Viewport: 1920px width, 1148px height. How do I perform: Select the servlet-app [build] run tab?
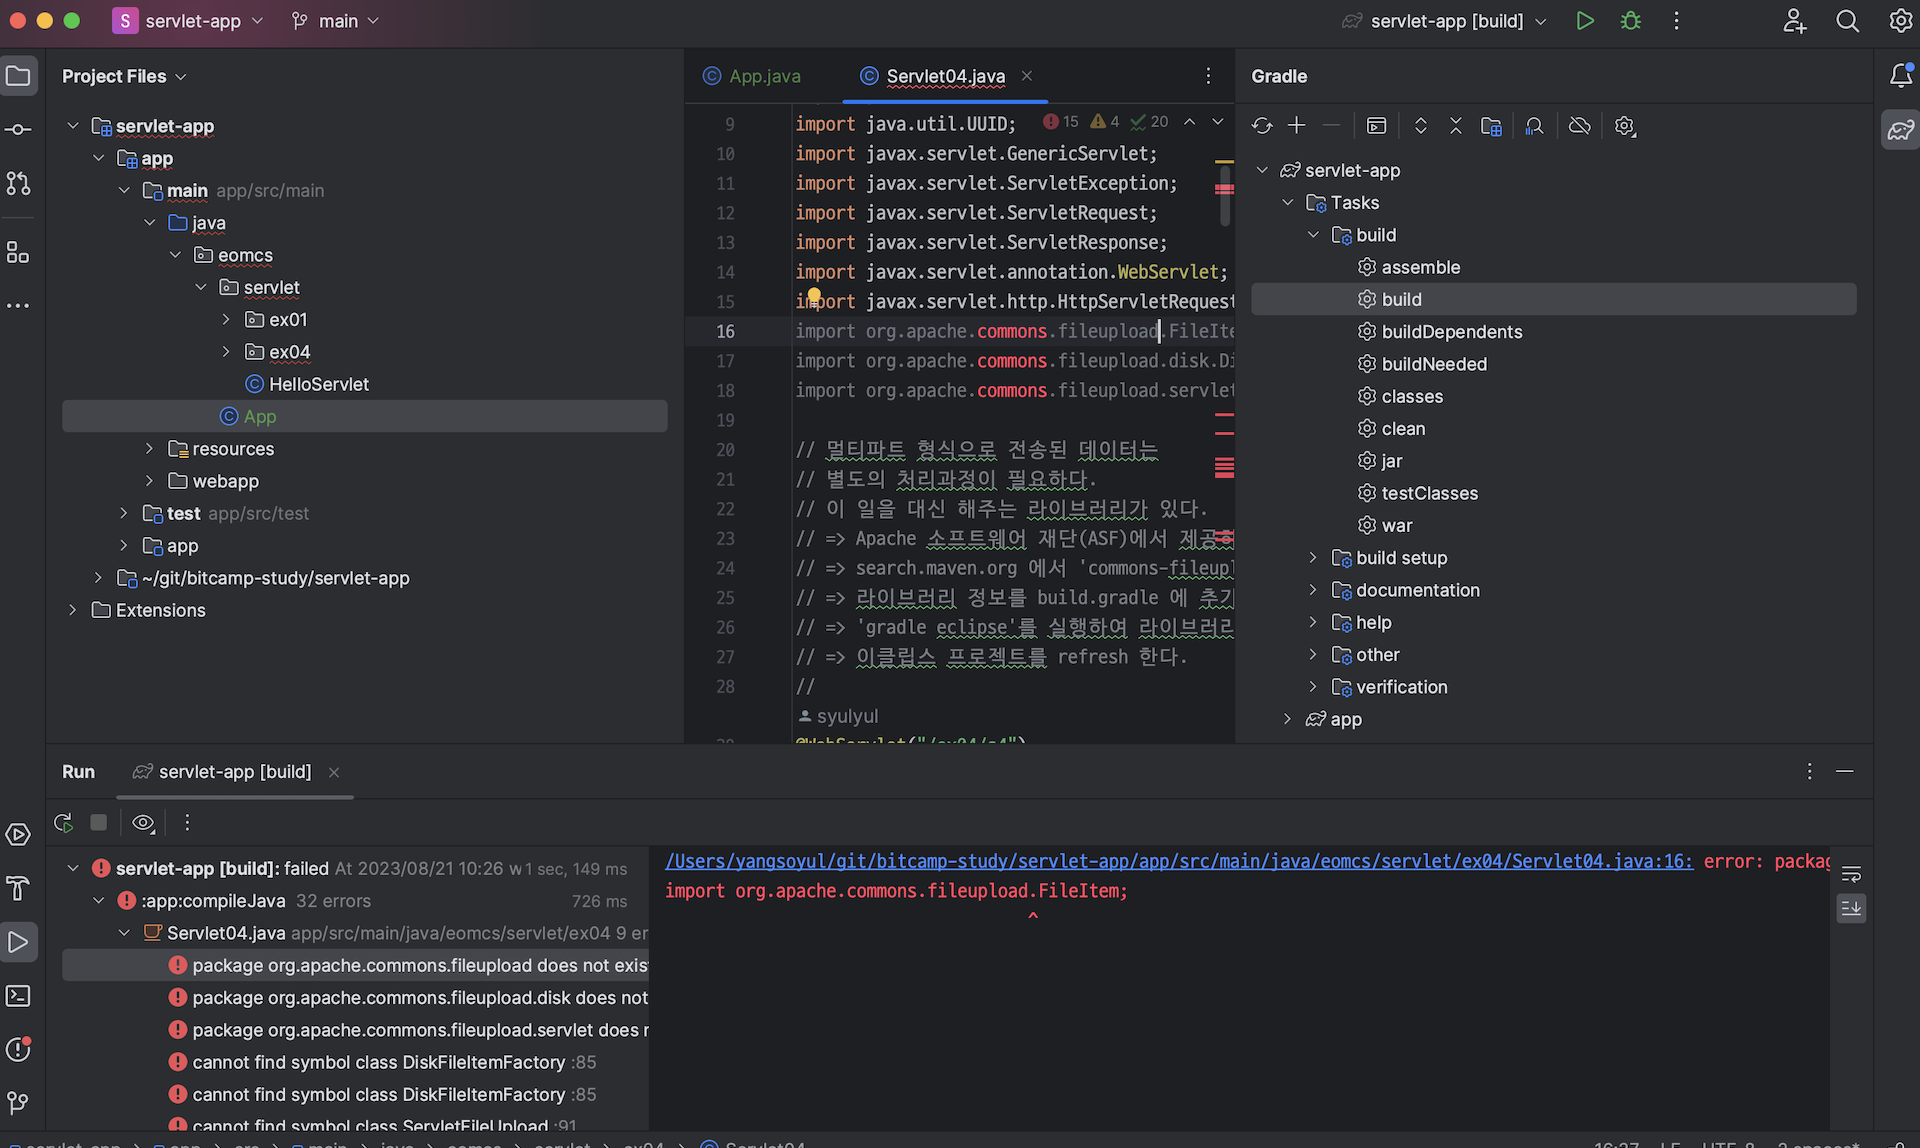[x=234, y=772]
